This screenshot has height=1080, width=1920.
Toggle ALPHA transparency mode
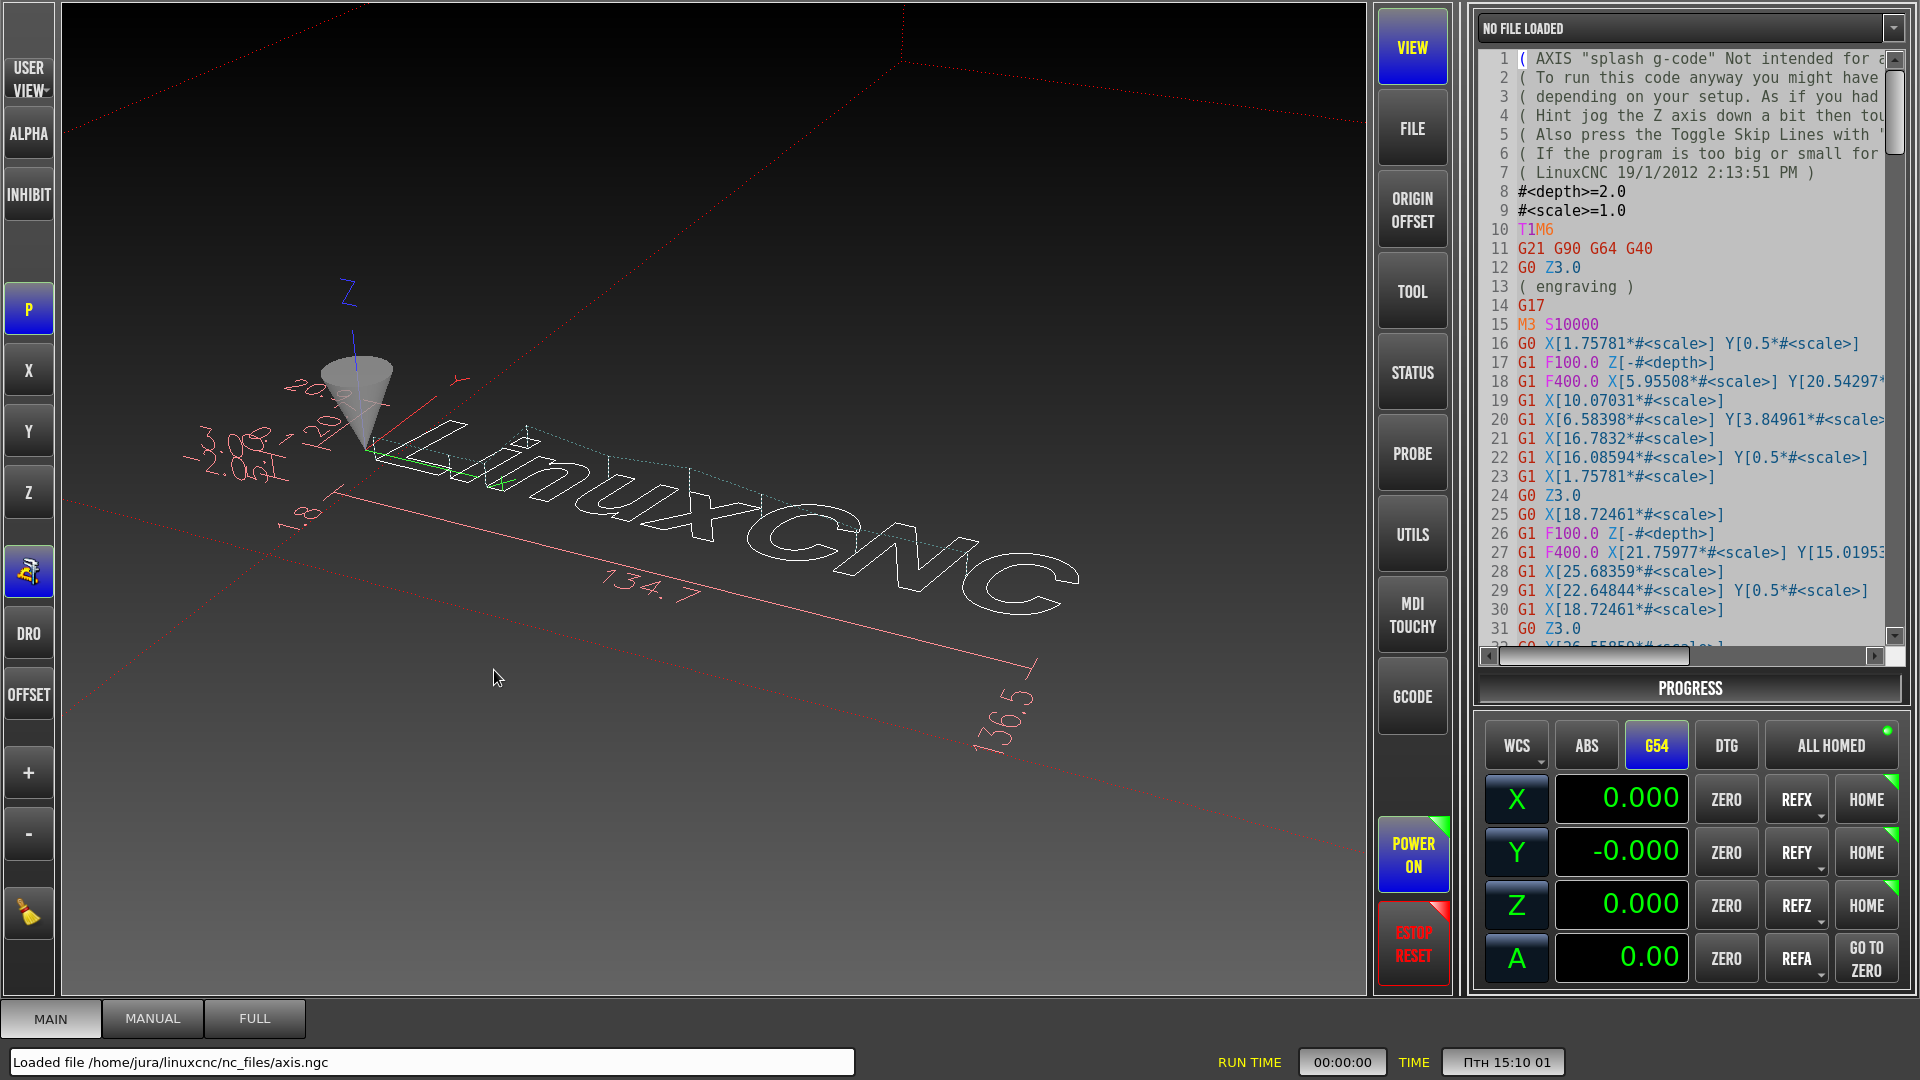tap(29, 134)
